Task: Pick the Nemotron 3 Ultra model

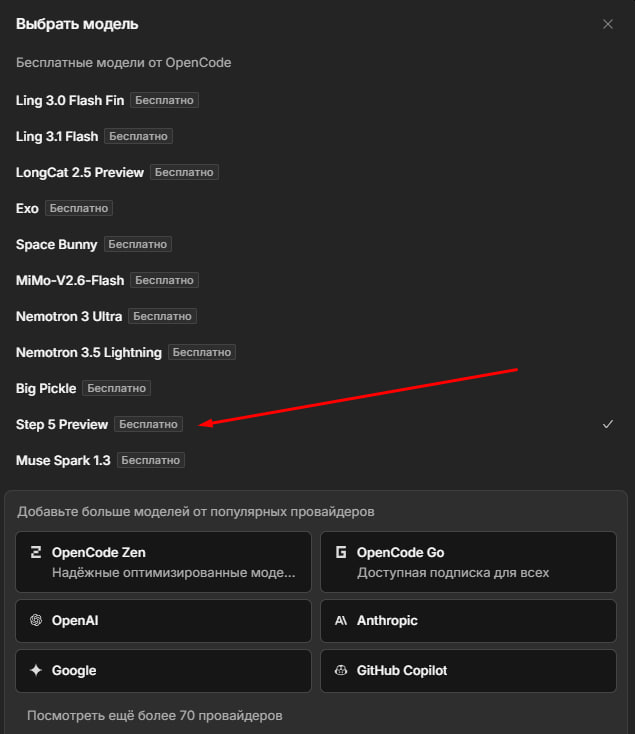Action: pyautogui.click(x=314, y=316)
